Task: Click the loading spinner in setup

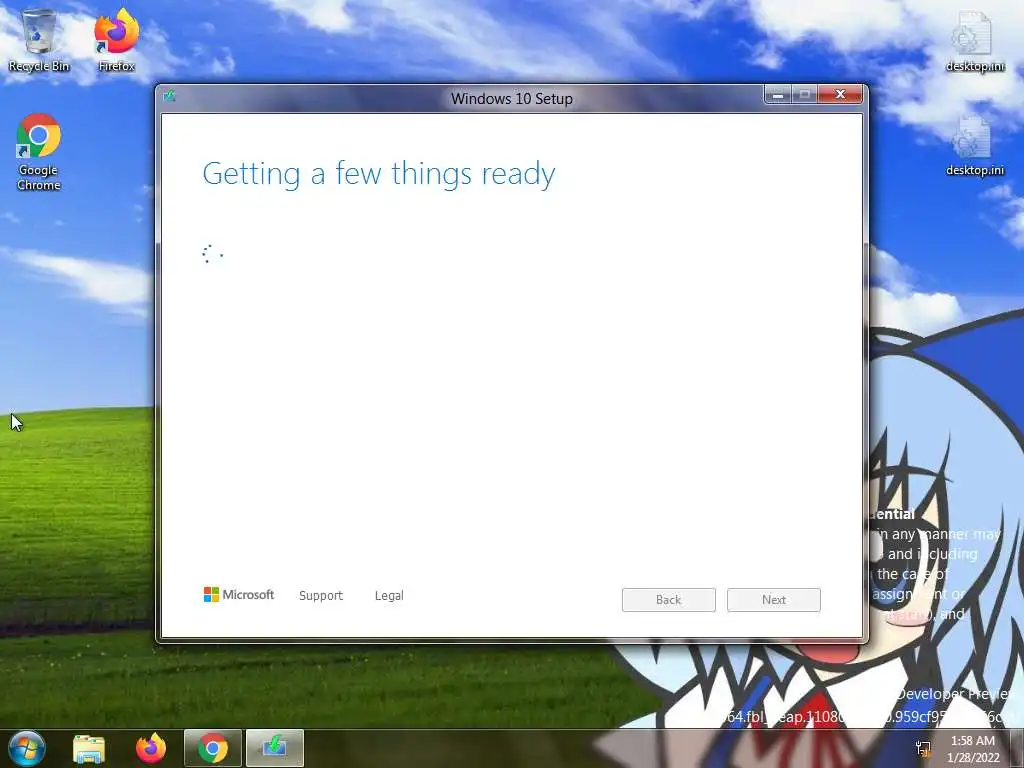Action: pos(213,254)
